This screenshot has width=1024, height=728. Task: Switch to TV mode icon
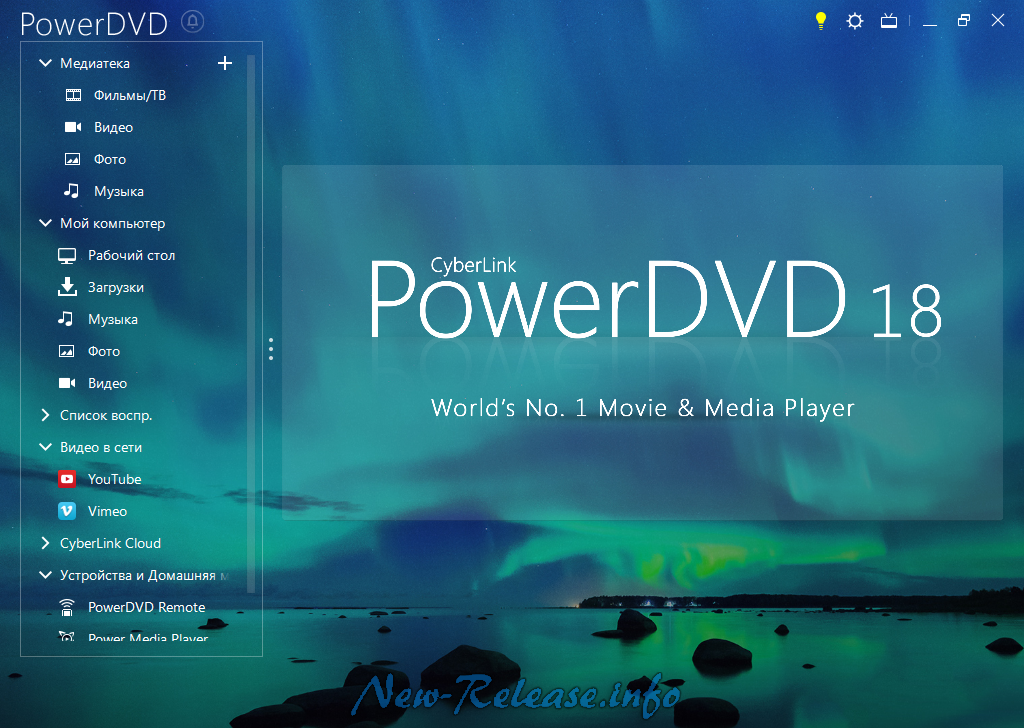(889, 22)
